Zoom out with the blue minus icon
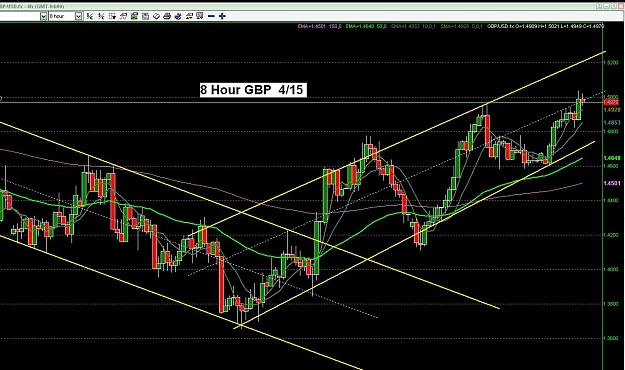 tap(211, 16)
